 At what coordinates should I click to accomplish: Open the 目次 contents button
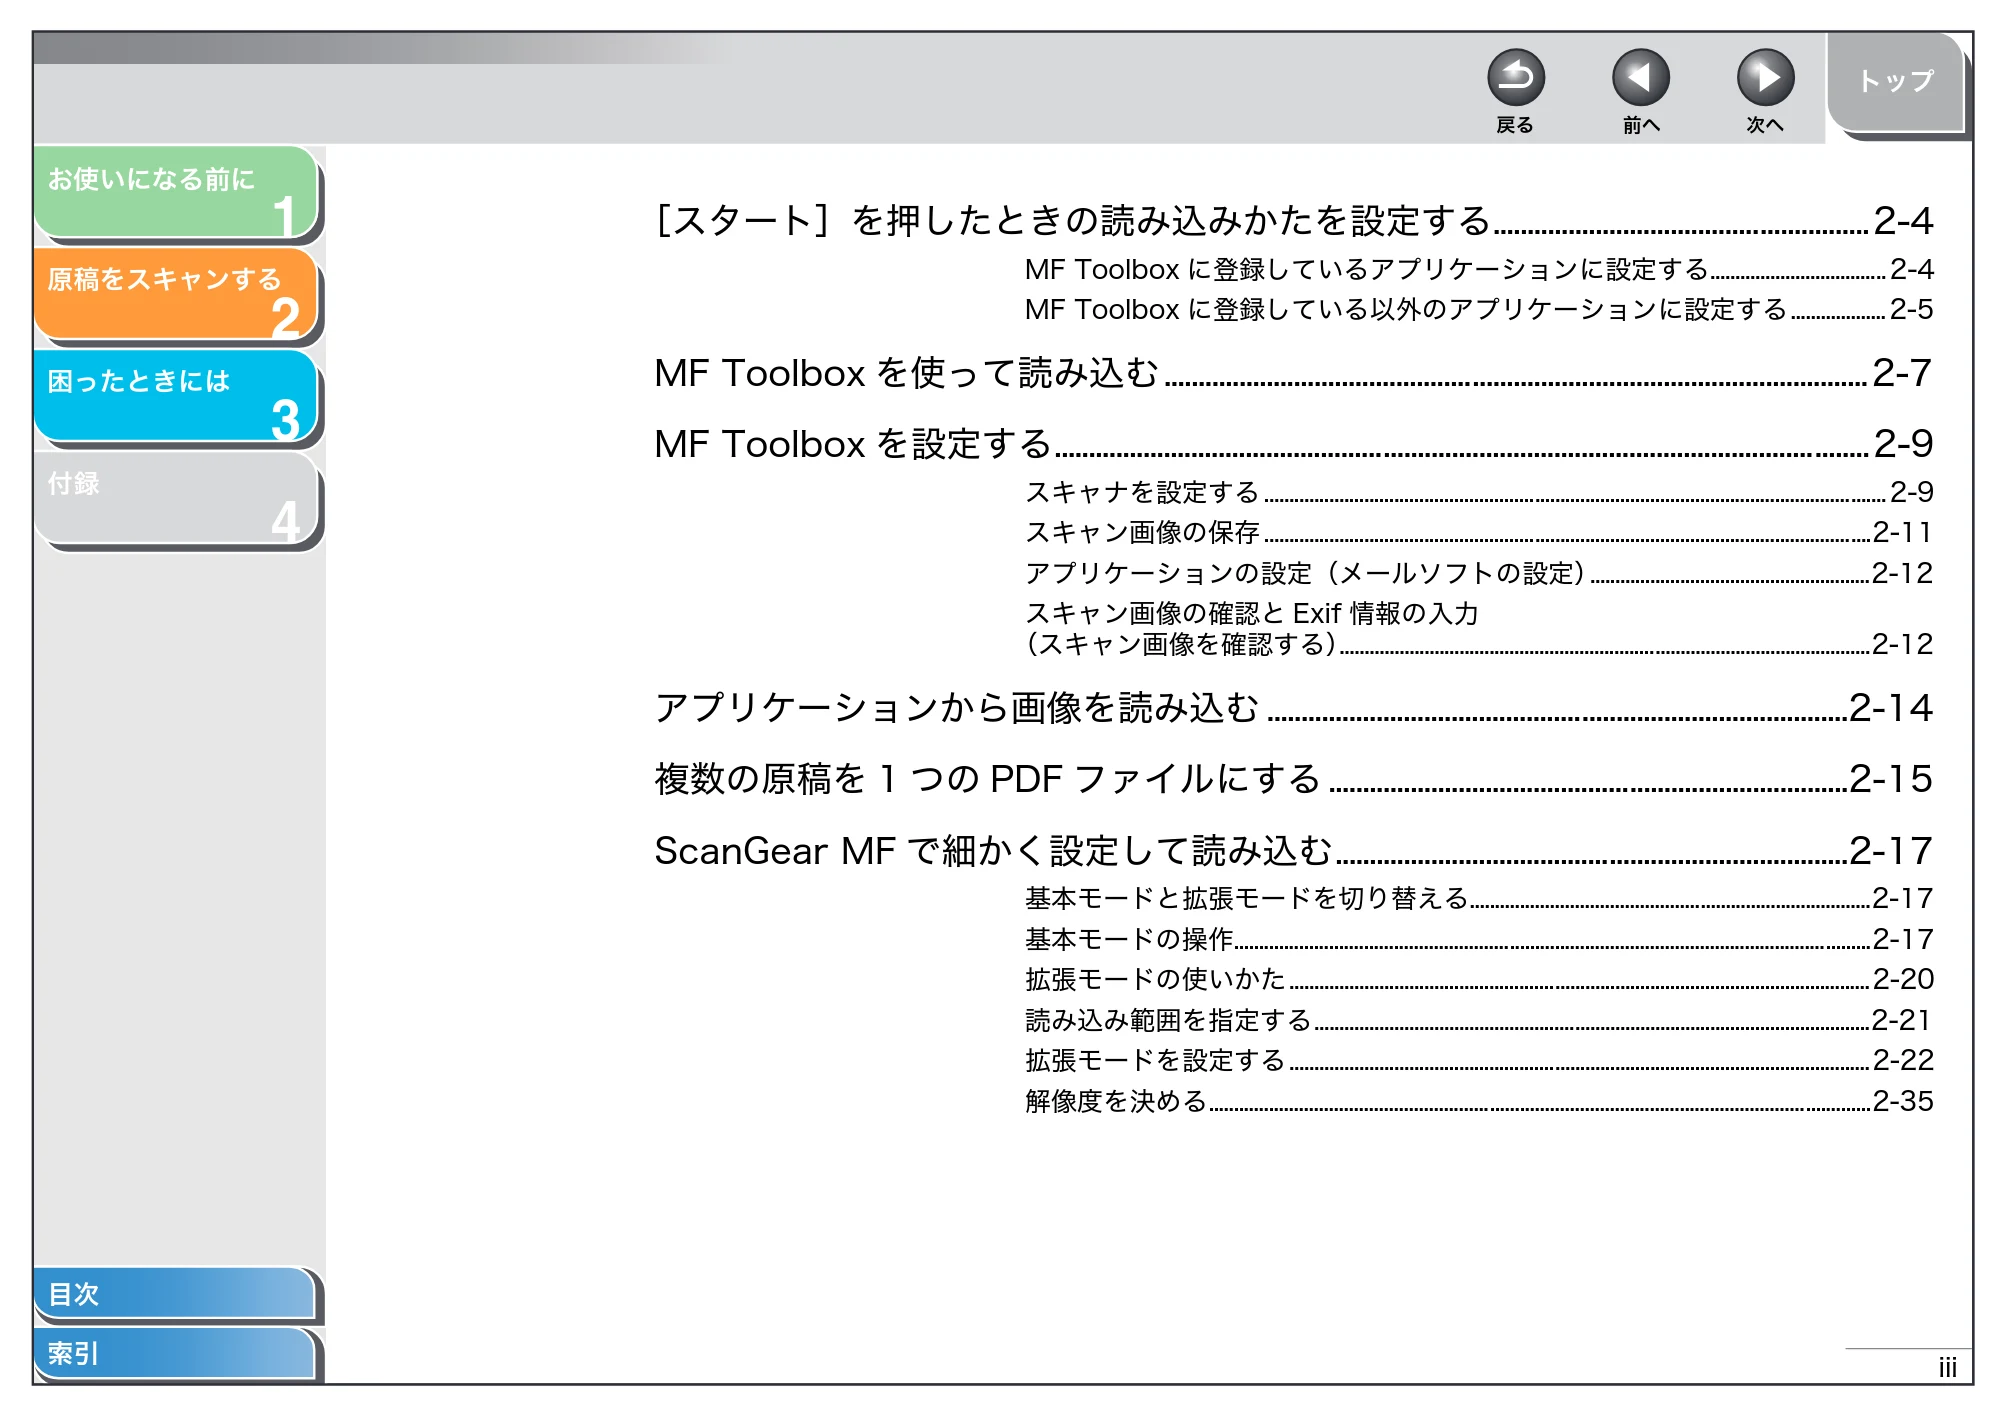click(174, 1293)
